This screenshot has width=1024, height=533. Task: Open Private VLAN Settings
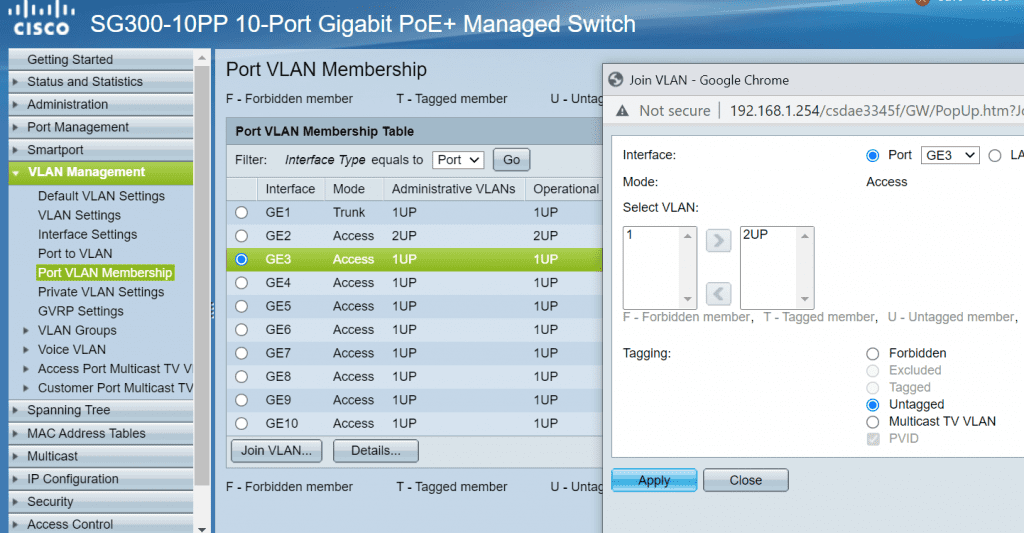tap(101, 292)
